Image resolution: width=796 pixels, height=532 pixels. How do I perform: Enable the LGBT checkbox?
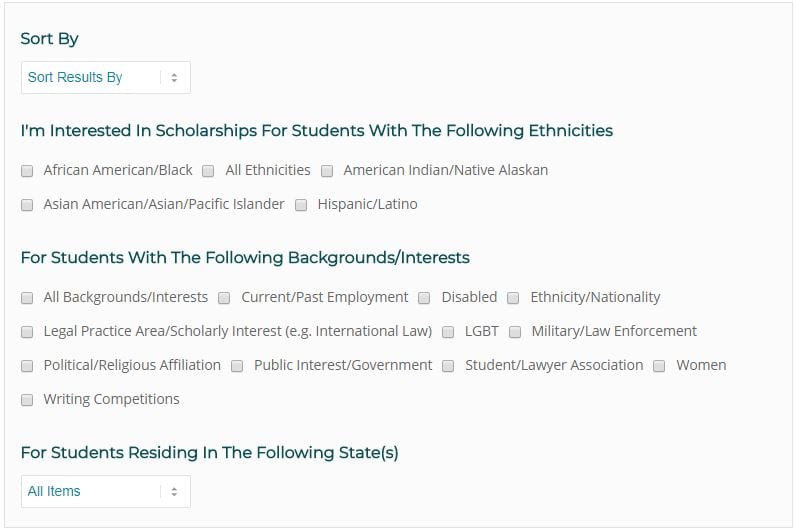[448, 332]
